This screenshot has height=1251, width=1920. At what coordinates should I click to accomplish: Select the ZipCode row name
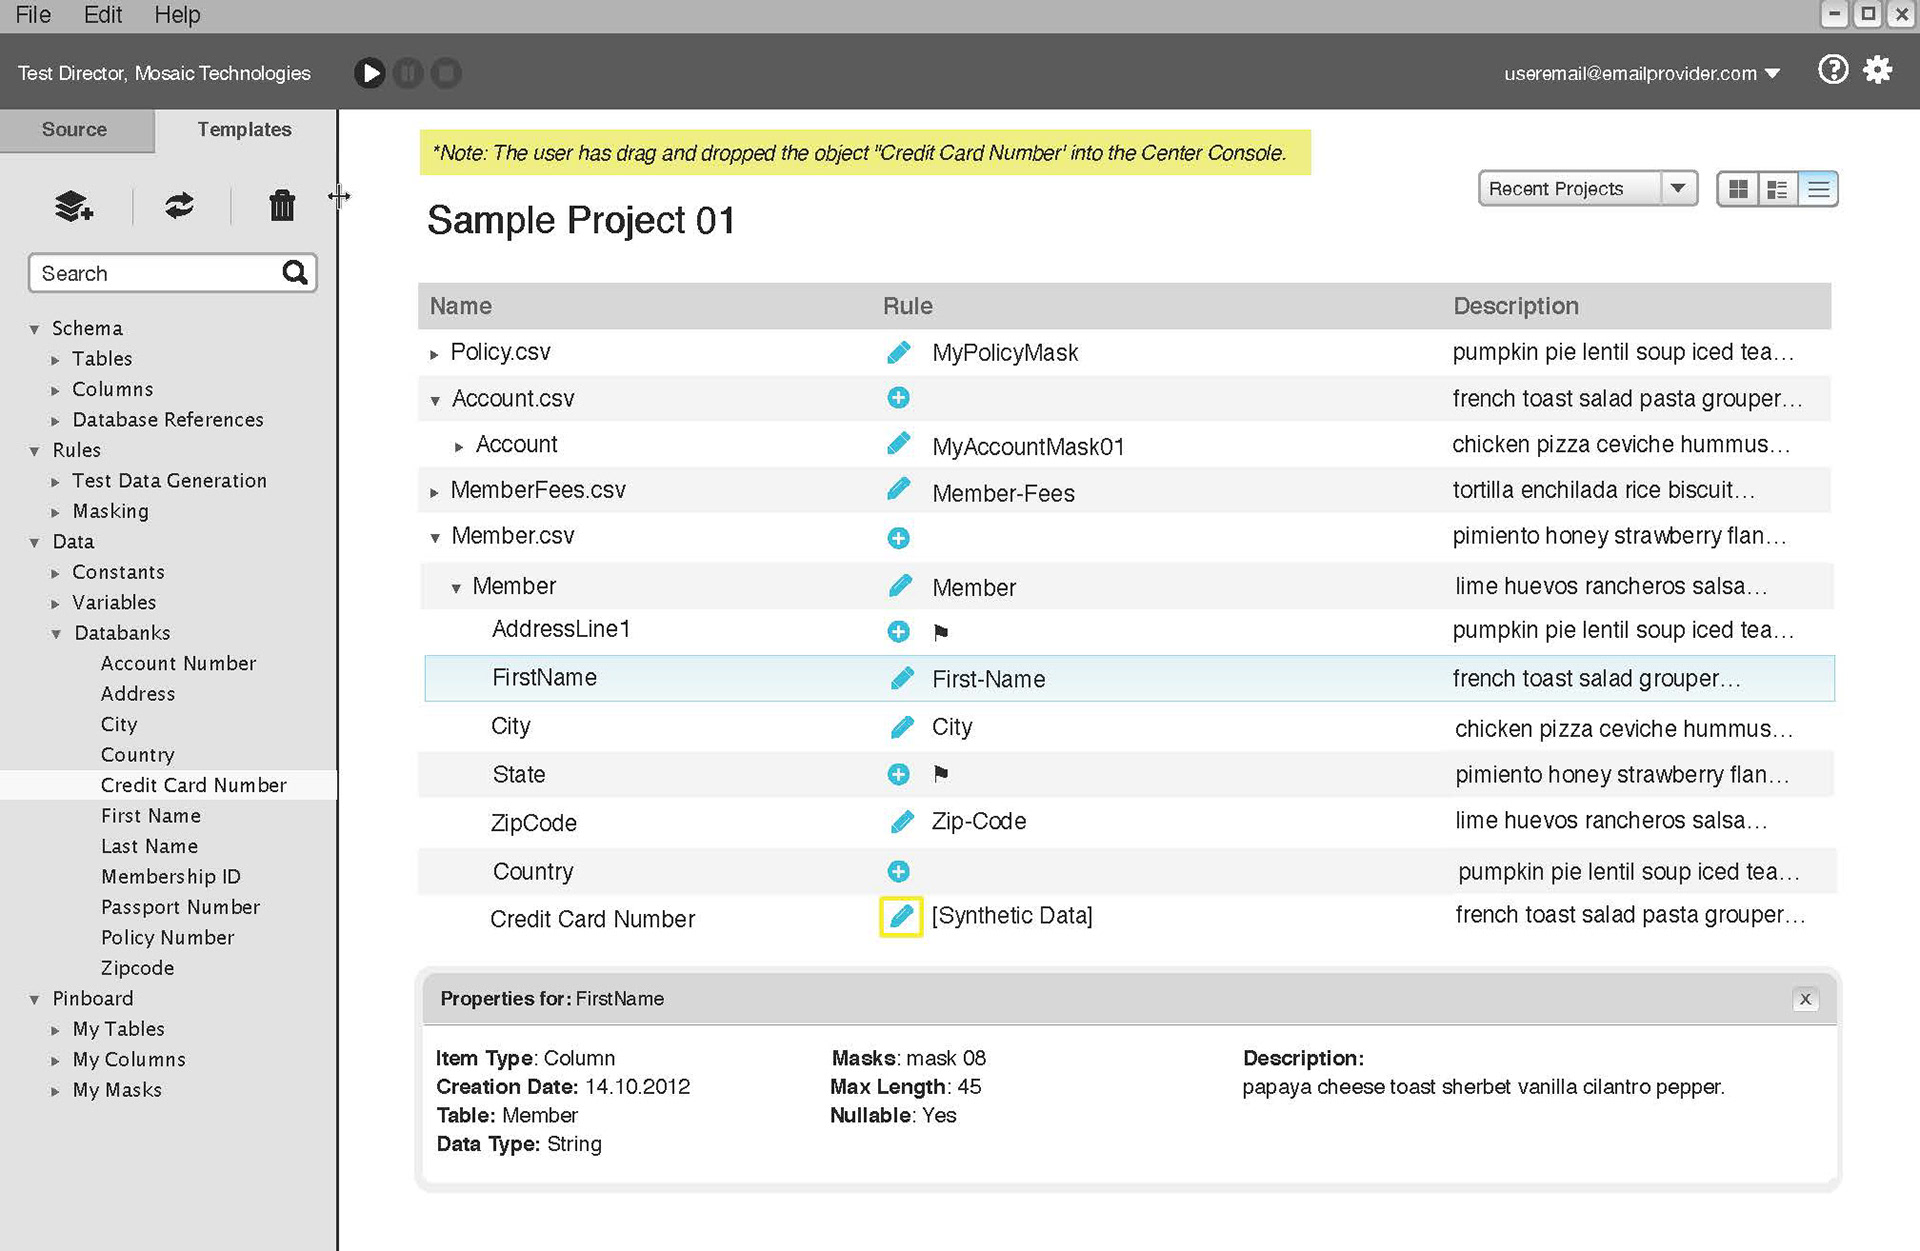coord(534,823)
